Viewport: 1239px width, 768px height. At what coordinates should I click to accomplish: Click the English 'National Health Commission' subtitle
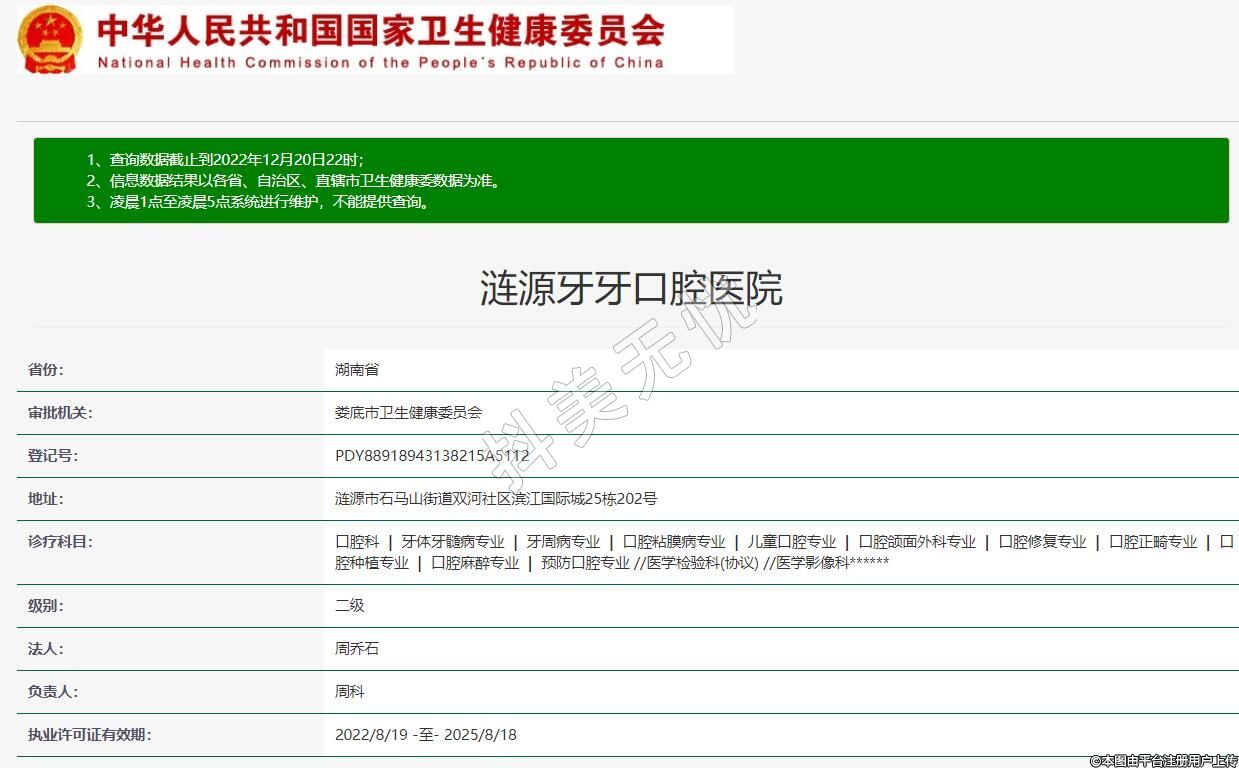380,62
